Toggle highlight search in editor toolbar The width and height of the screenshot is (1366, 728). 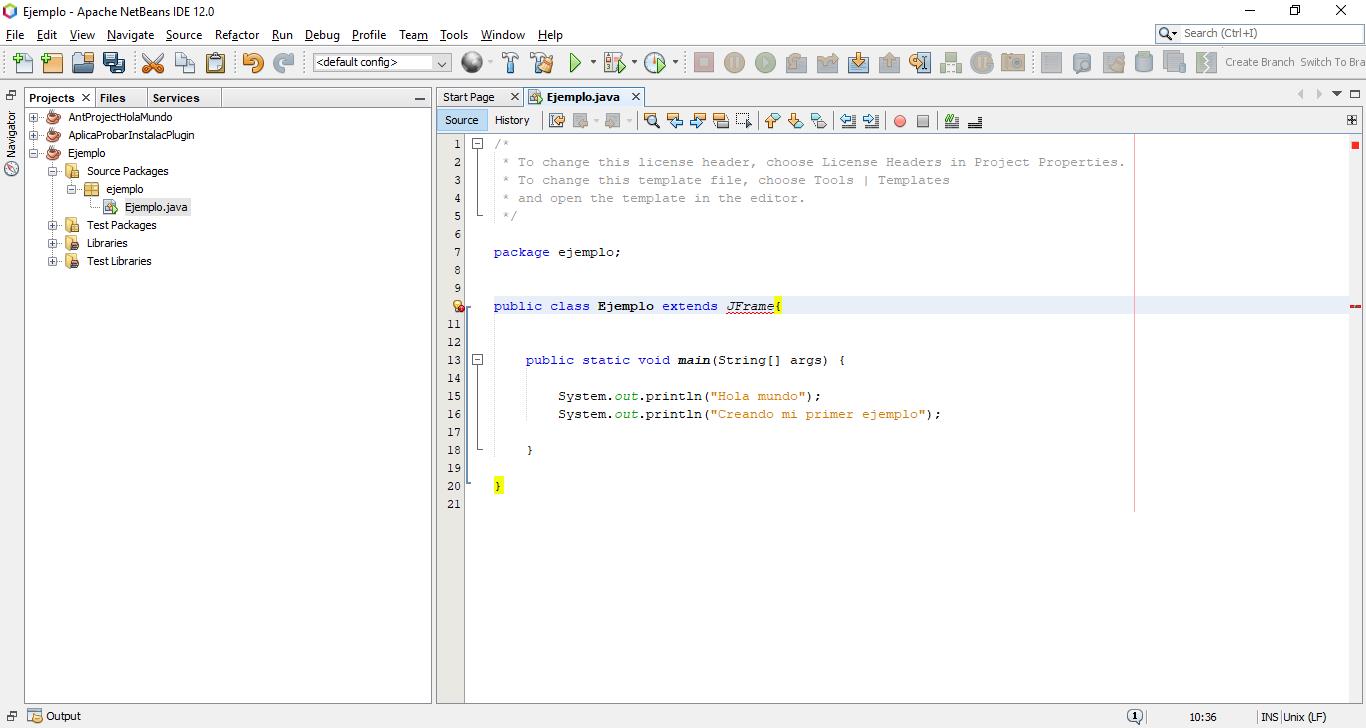pyautogui.click(x=720, y=121)
